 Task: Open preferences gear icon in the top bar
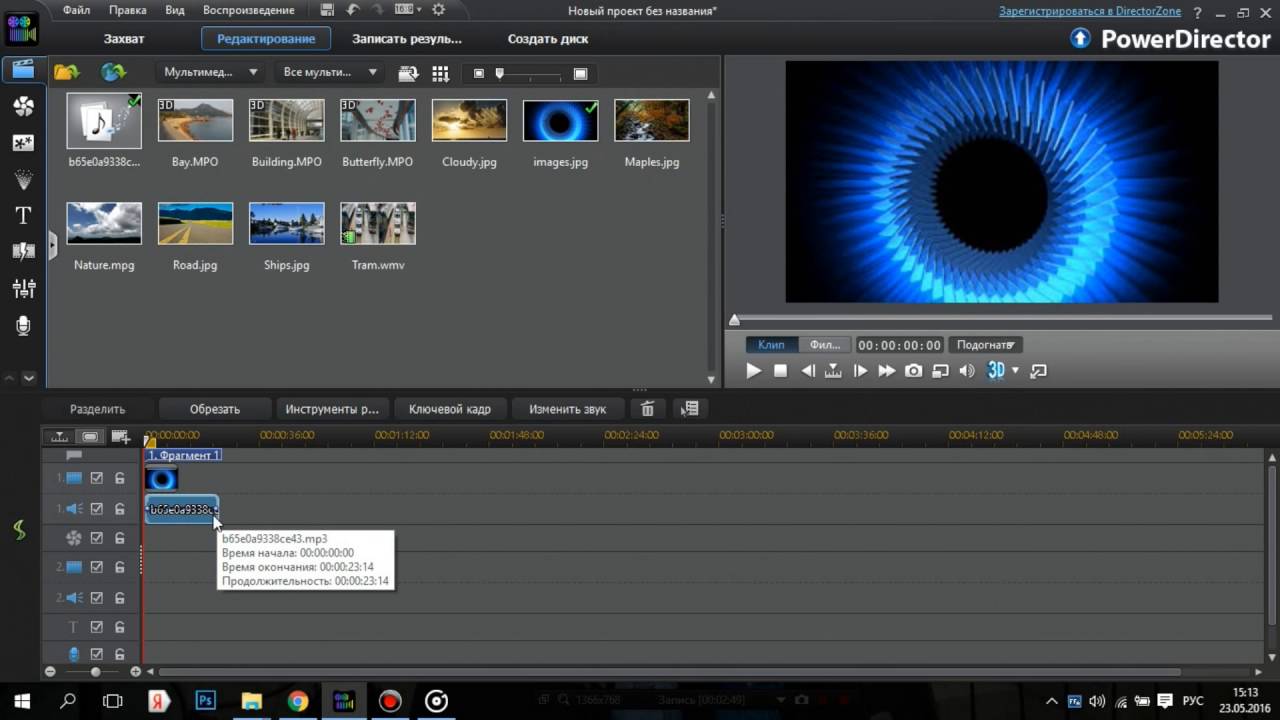(437, 10)
